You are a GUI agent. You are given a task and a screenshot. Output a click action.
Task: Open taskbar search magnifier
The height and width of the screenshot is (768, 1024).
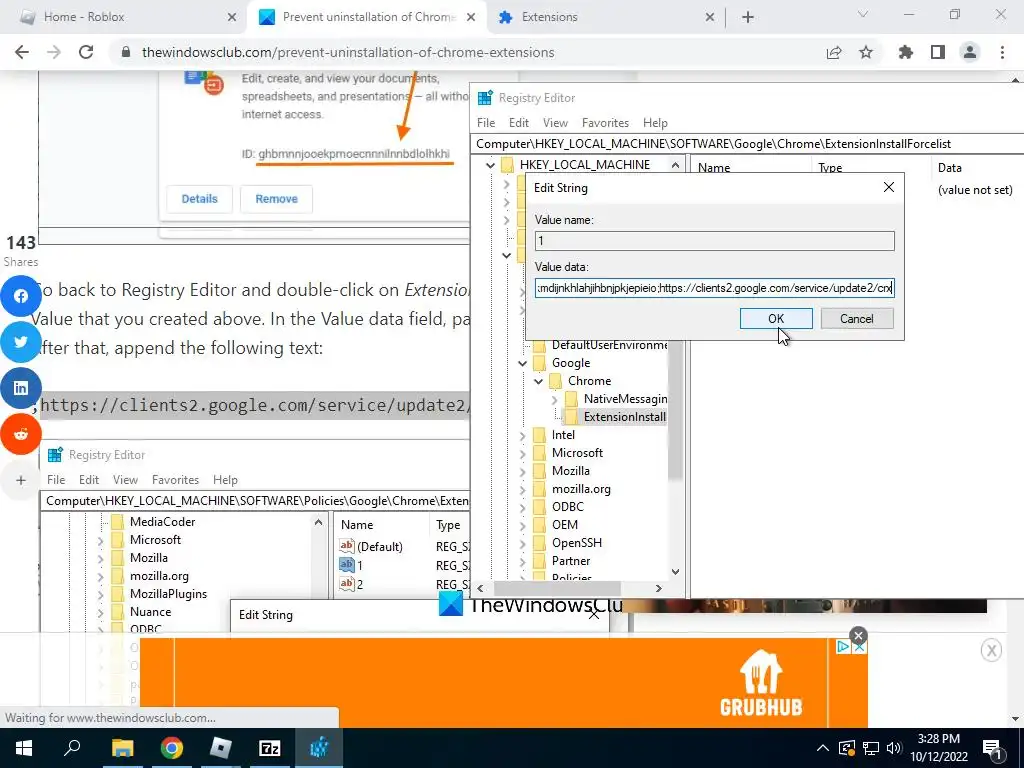[x=72, y=748]
